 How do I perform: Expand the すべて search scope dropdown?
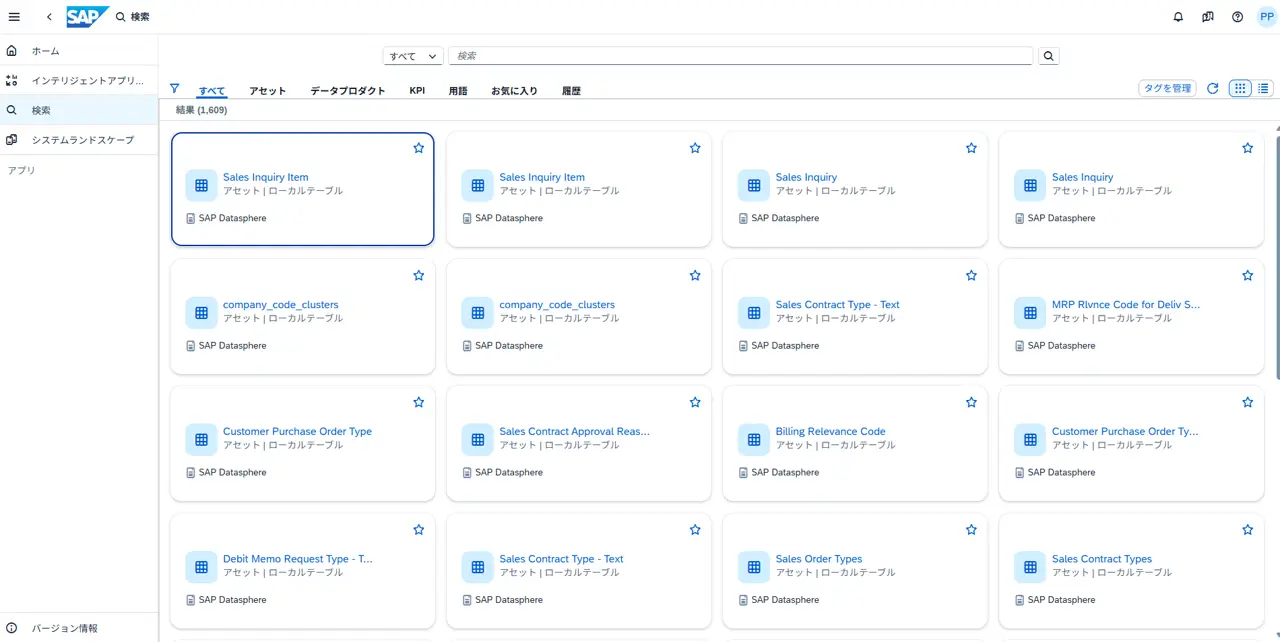tap(413, 56)
